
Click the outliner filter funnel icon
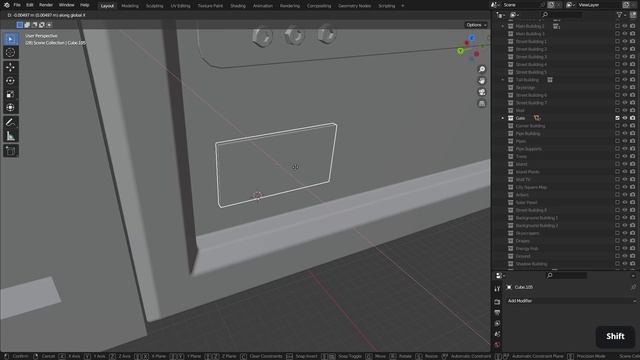click(x=619, y=15)
